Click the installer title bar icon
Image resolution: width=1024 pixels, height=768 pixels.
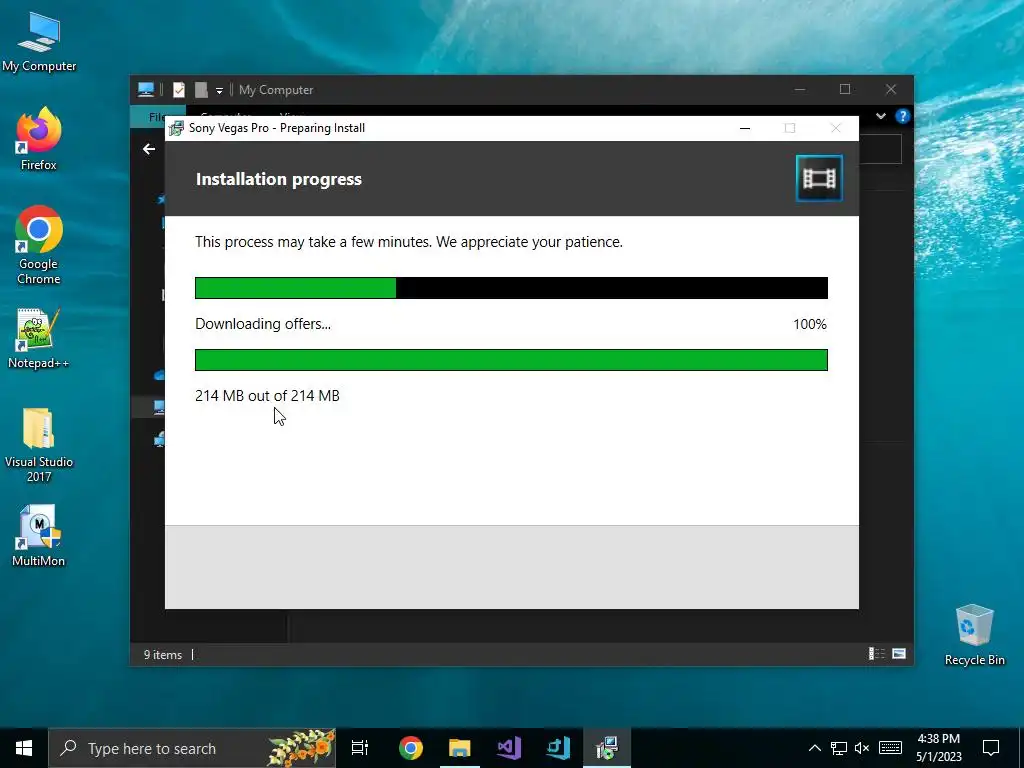(176, 128)
